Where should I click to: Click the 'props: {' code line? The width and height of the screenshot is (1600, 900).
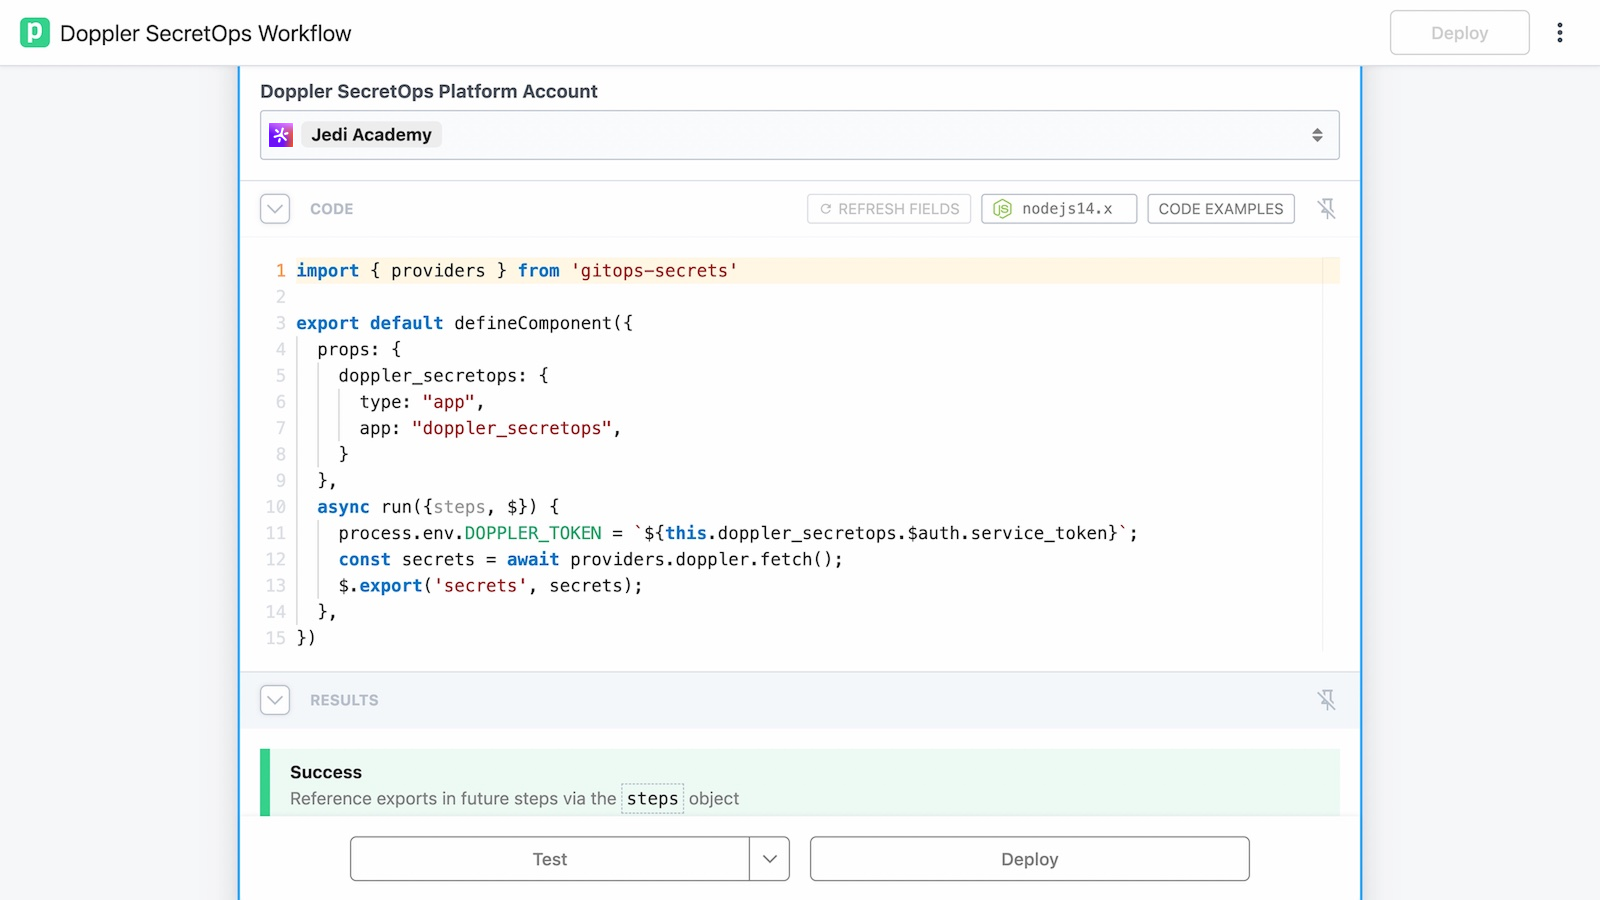tap(359, 349)
